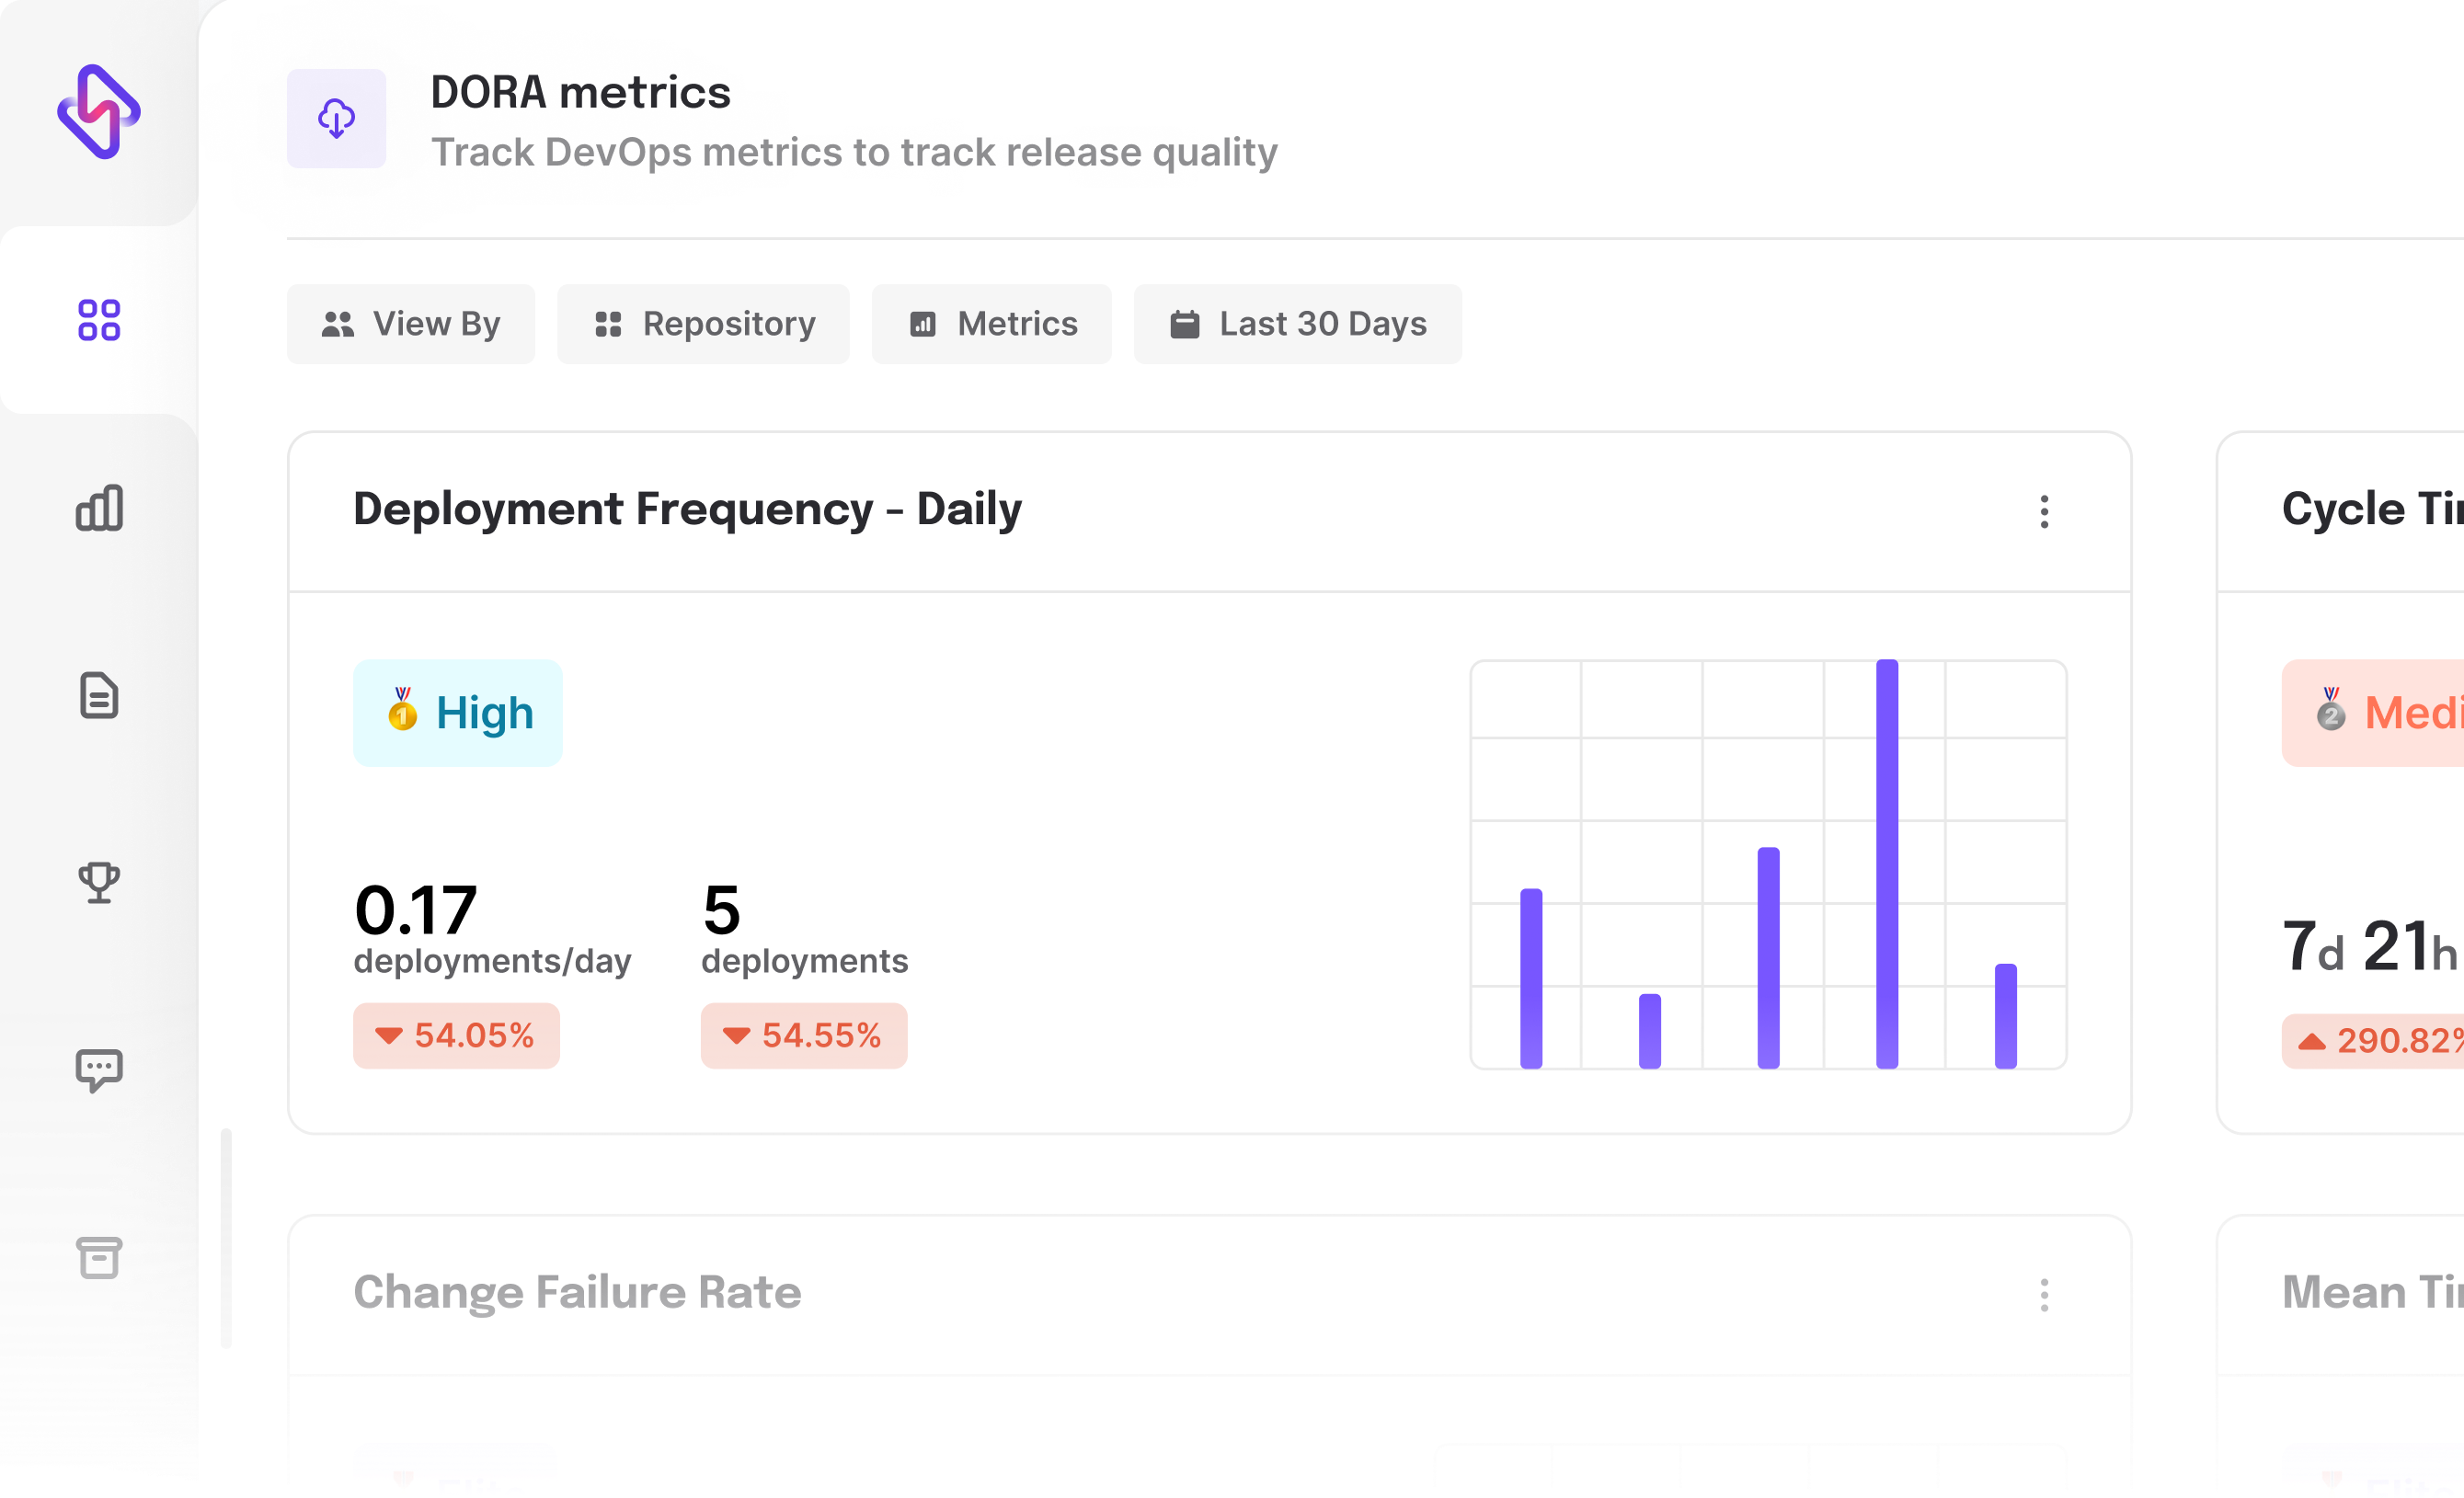Click the document/report icon in sidebar
Image resolution: width=2464 pixels, height=1498 pixels.
tap(98, 695)
